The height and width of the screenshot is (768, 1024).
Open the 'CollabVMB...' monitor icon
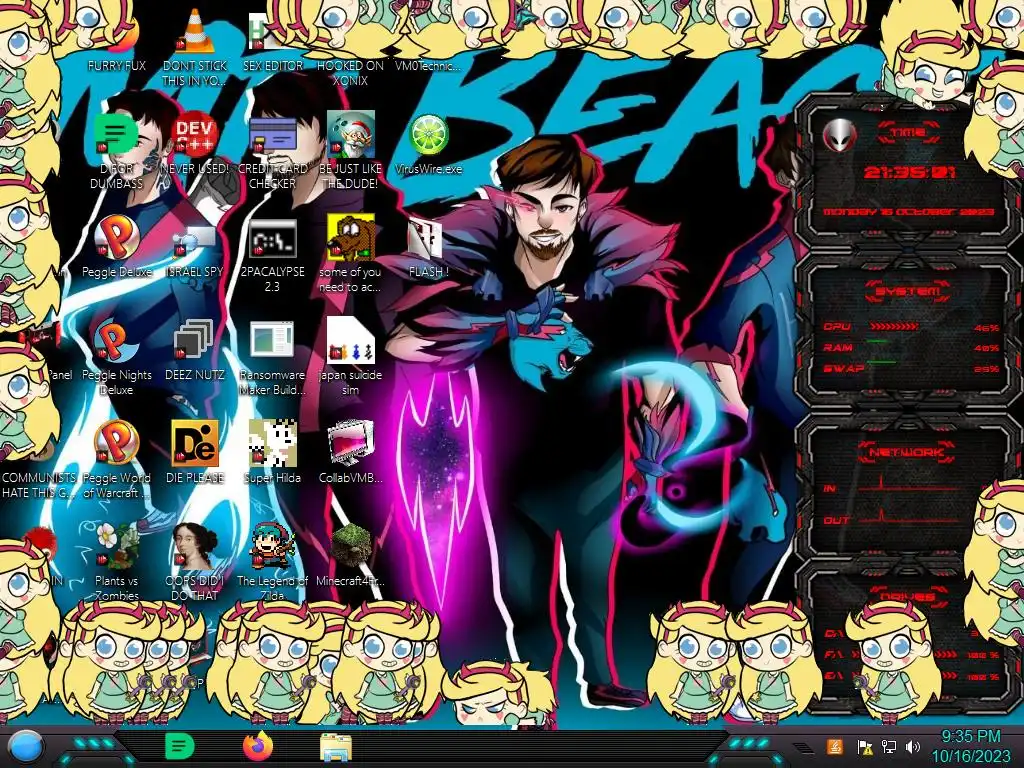pos(350,444)
